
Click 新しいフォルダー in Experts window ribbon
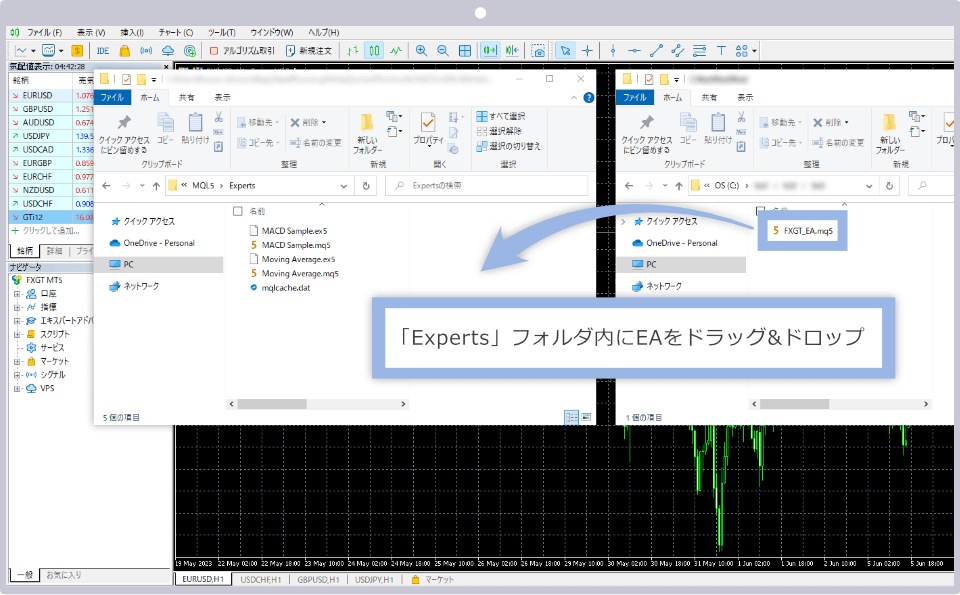[x=367, y=133]
